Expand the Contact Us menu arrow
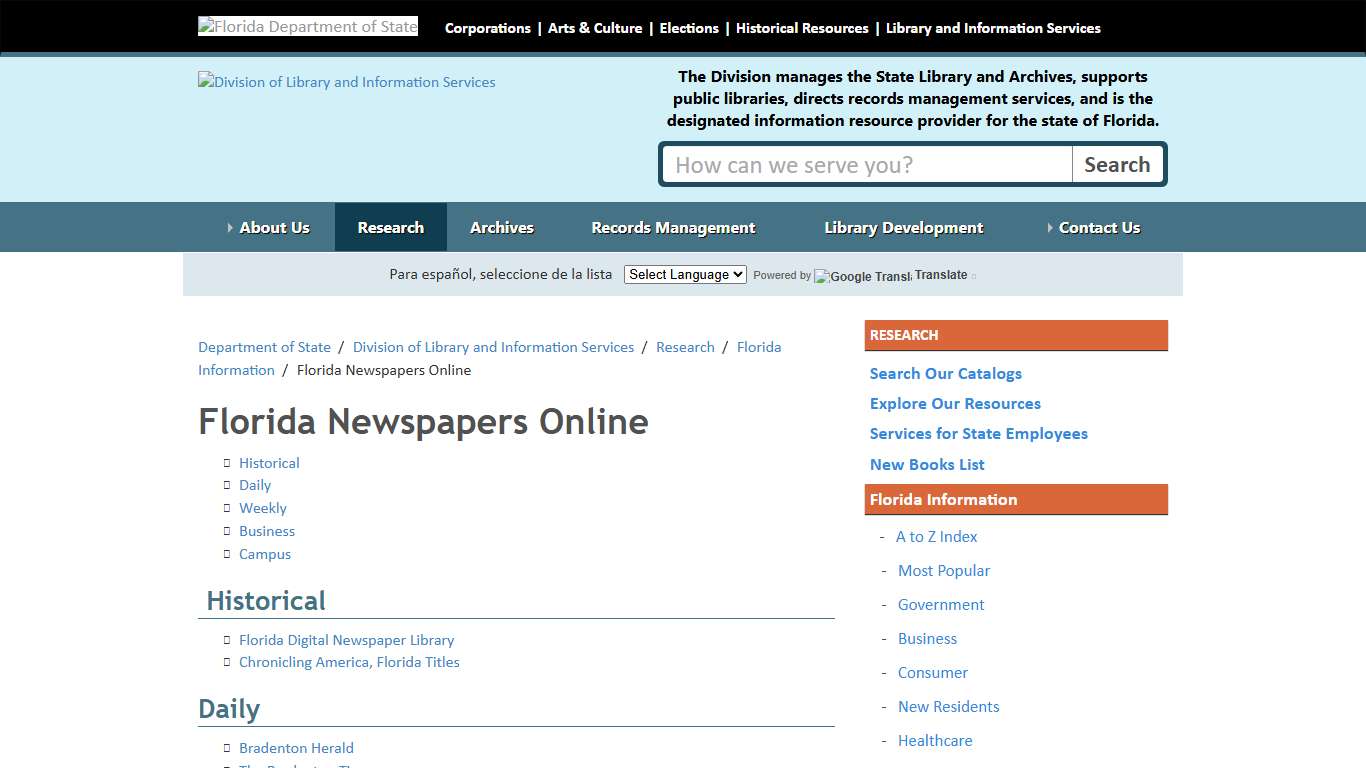This screenshot has width=1366, height=768. click(x=1050, y=227)
